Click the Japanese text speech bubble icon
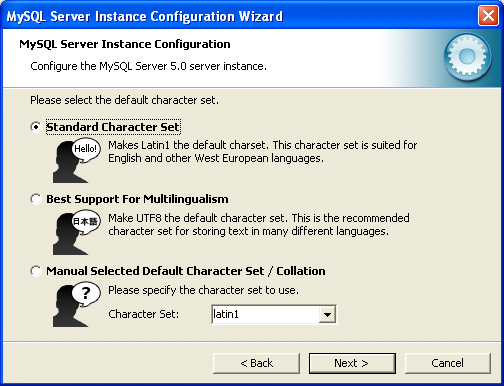Viewport: 504px width, 386px height. coord(76,232)
